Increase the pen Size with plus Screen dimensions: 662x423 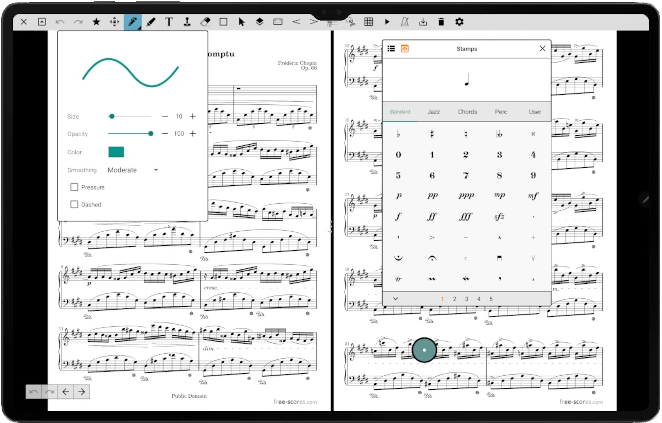click(193, 116)
